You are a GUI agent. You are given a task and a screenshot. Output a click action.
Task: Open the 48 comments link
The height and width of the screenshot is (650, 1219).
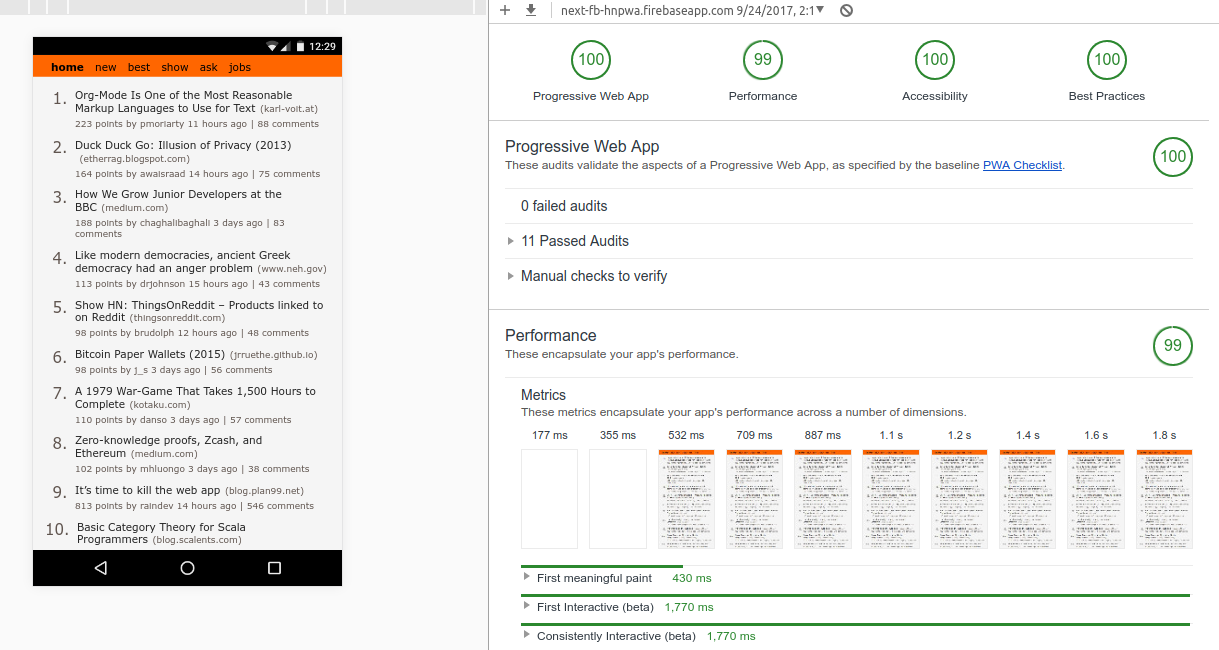coord(278,333)
